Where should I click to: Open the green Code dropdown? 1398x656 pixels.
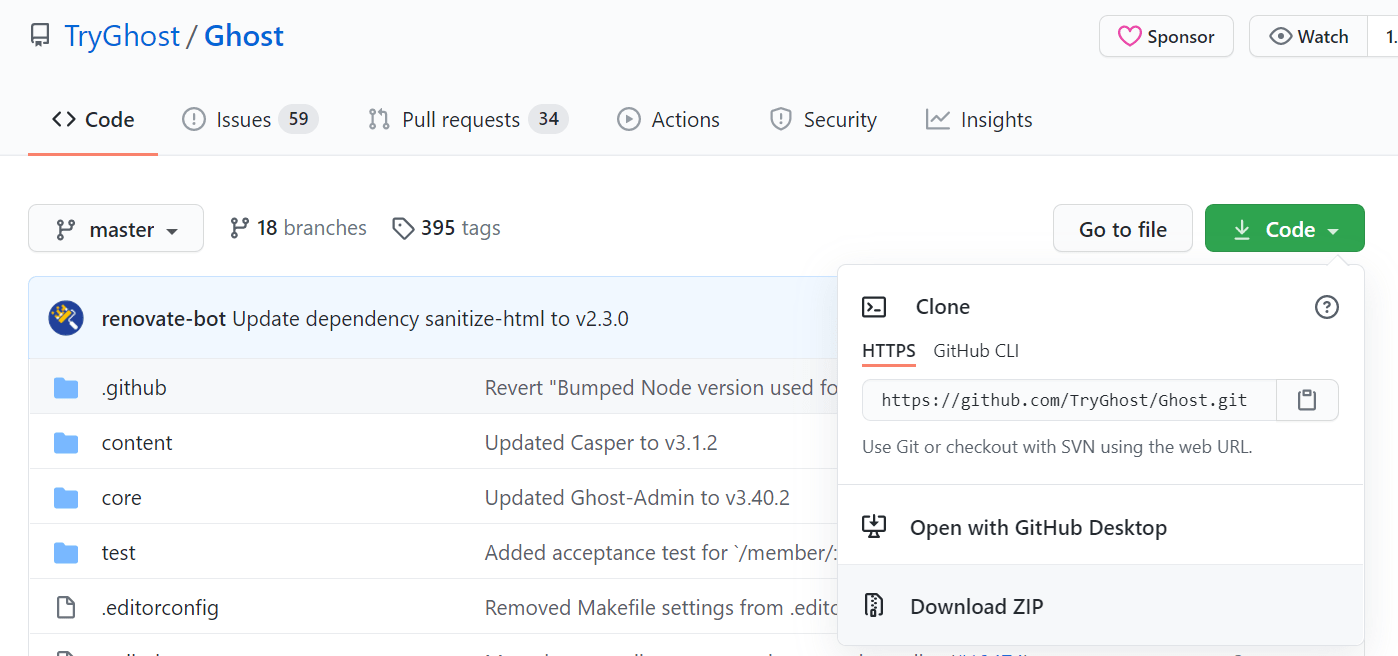1284,228
